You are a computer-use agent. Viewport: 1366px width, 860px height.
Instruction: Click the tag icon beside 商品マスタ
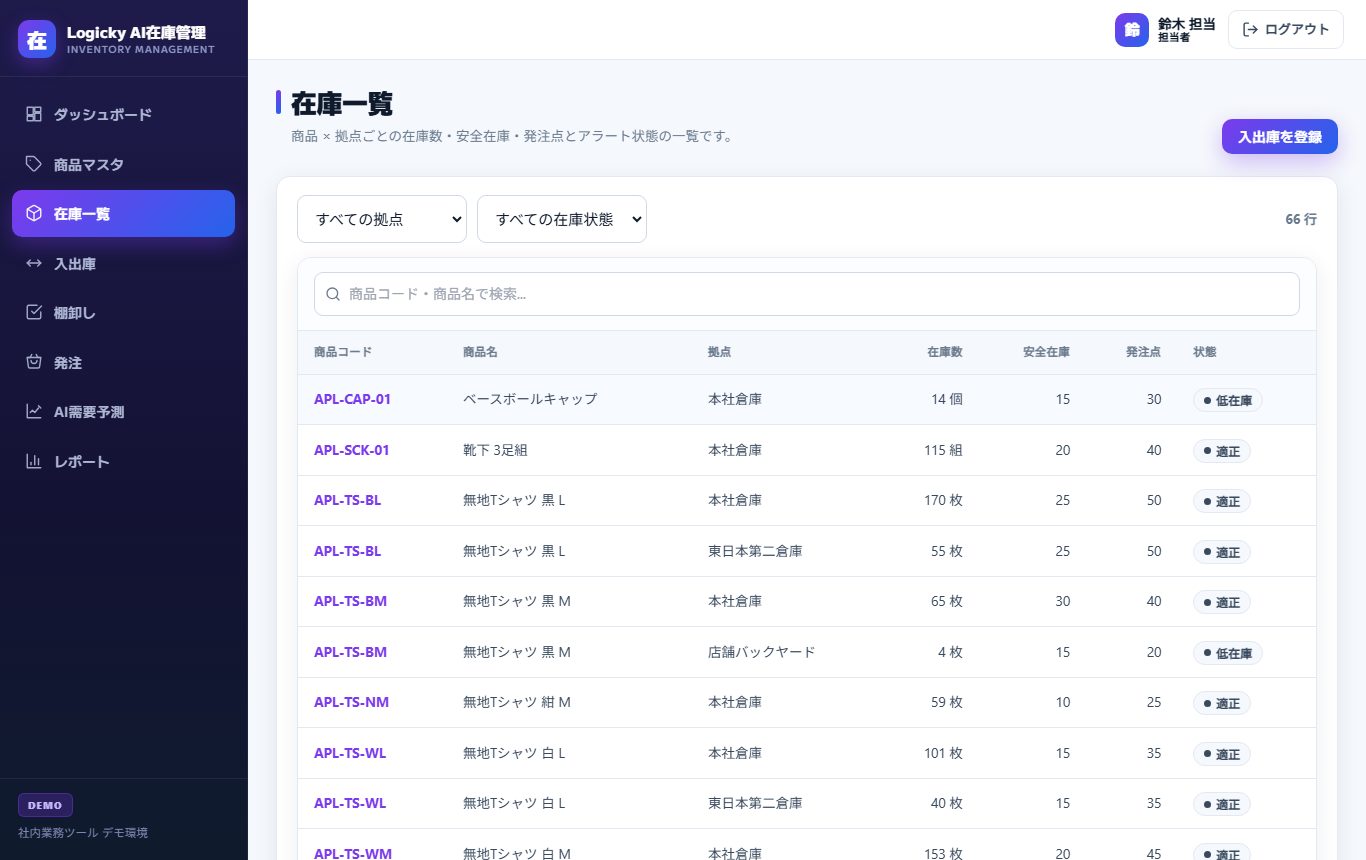click(34, 164)
